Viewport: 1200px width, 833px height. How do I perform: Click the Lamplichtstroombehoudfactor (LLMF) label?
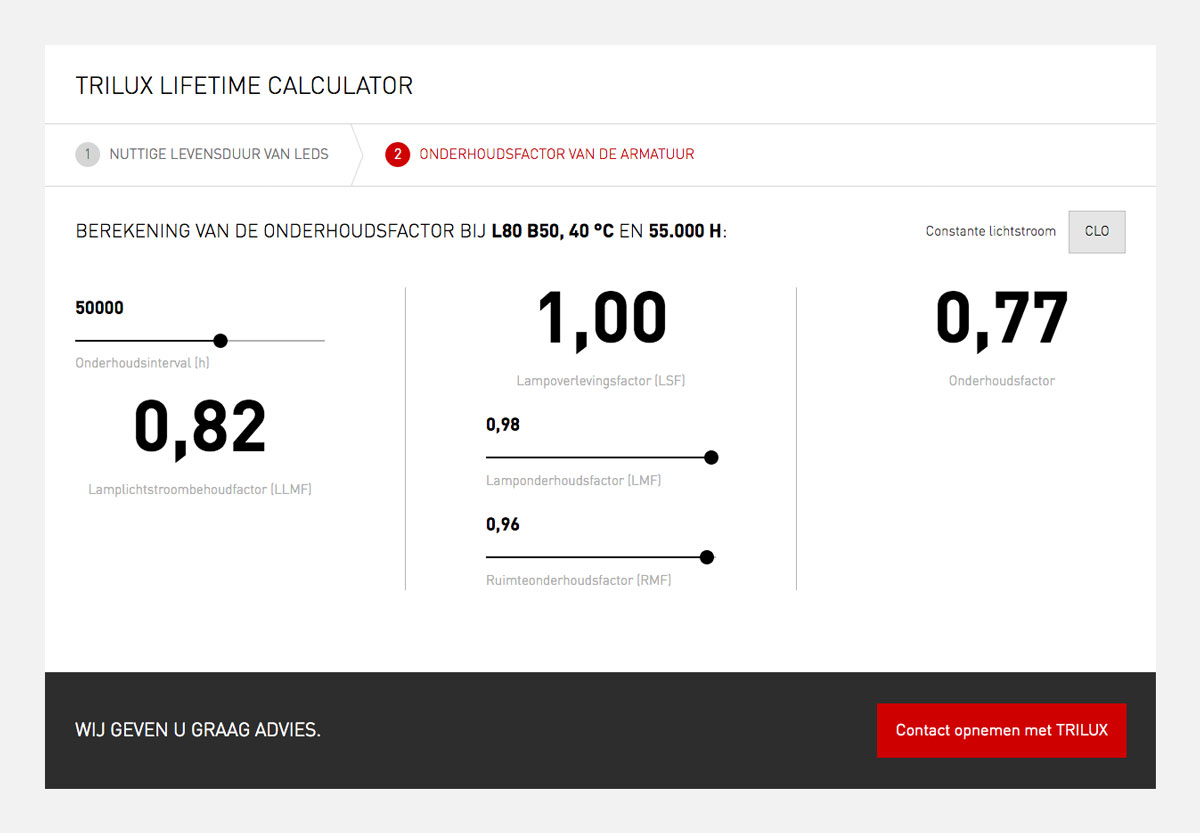pos(200,489)
